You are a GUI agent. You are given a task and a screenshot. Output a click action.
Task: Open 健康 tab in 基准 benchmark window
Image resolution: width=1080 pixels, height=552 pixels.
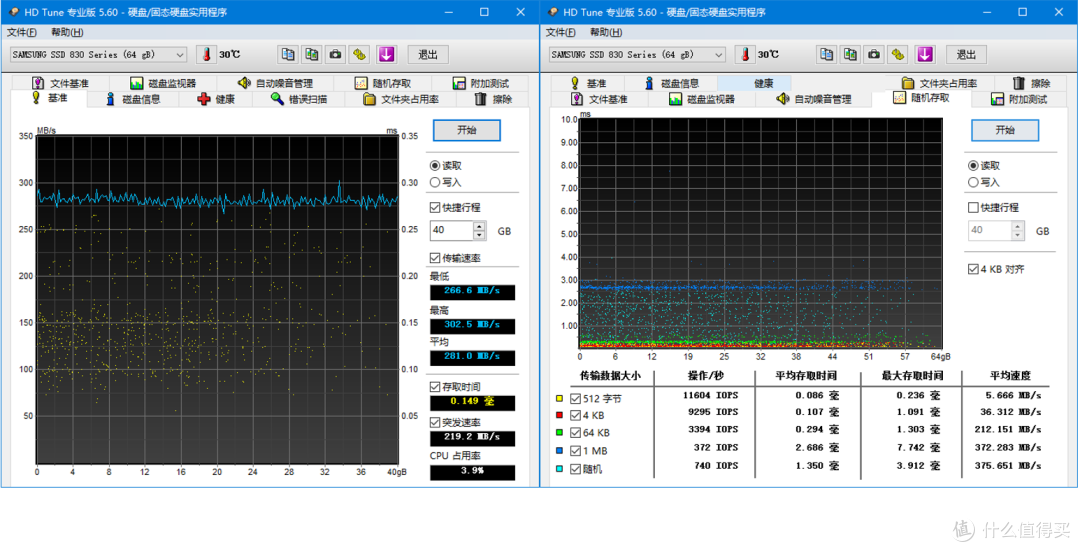(216, 99)
